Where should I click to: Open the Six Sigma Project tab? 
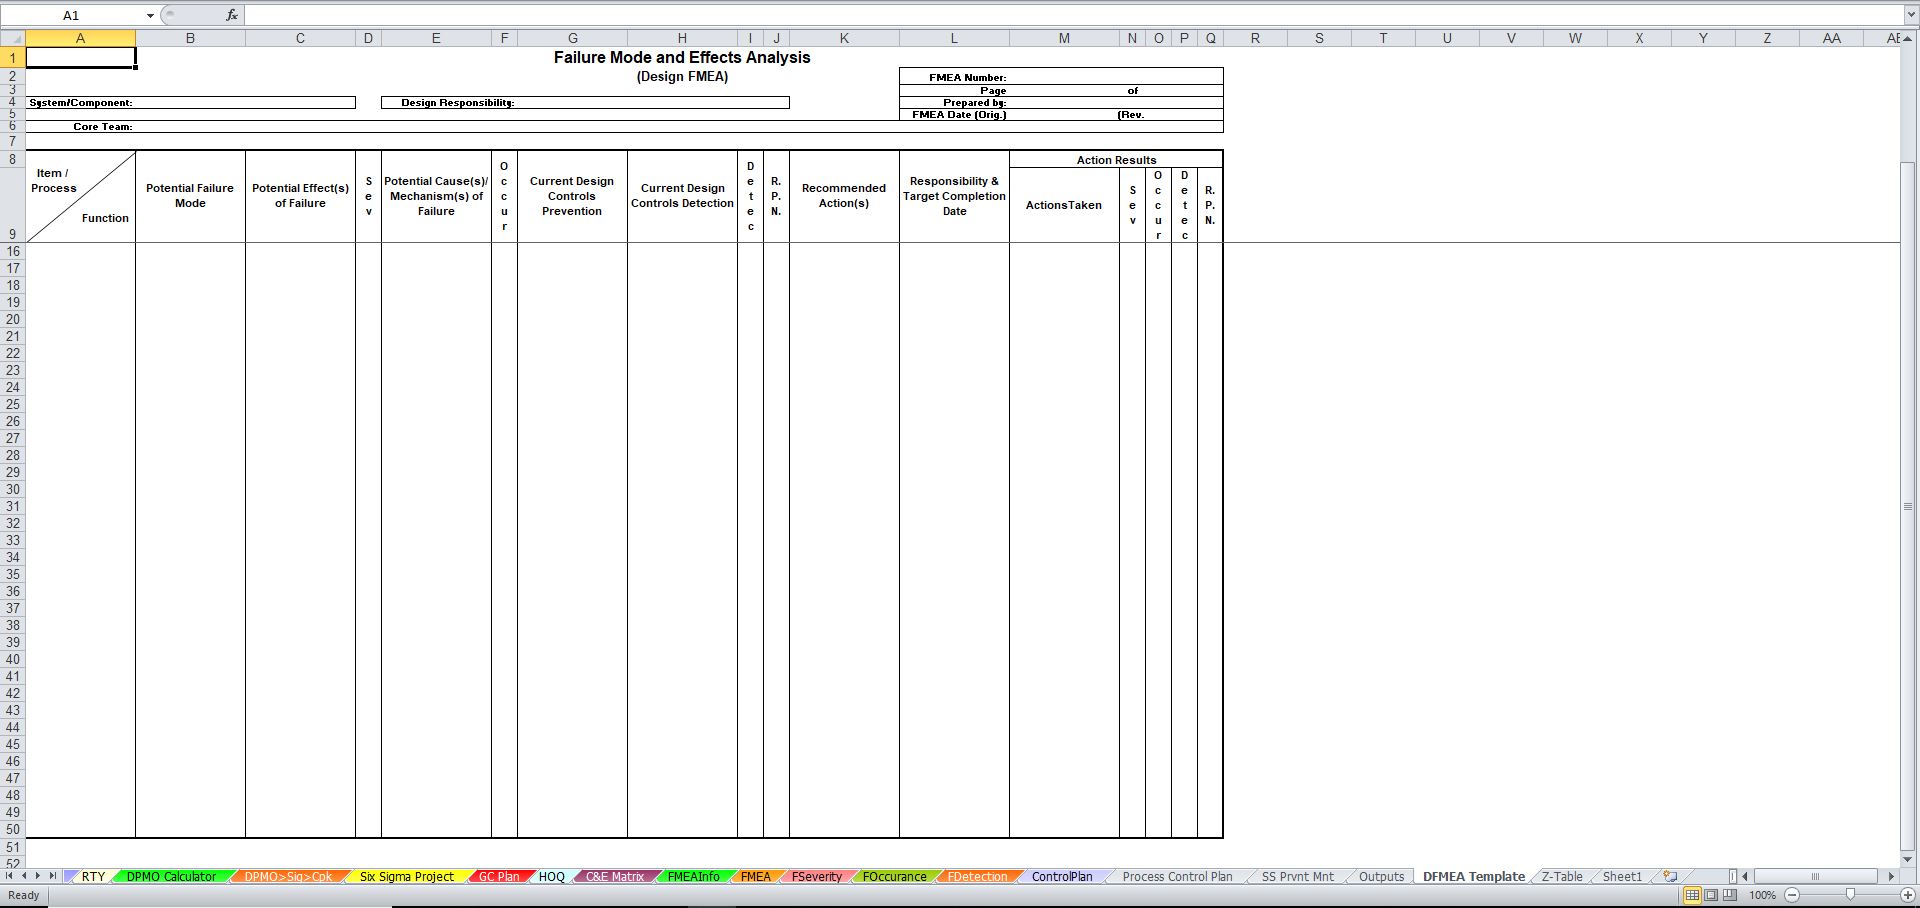(407, 877)
